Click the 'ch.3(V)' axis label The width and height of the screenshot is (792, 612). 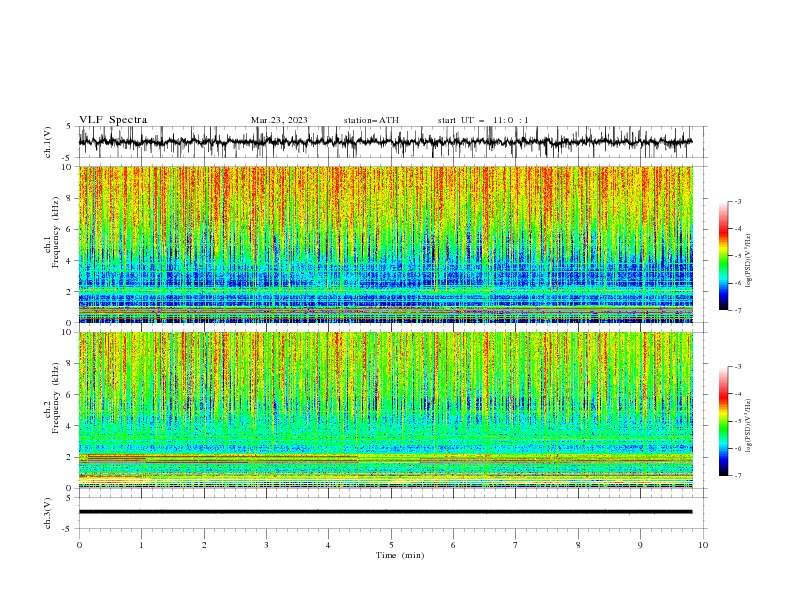click(x=47, y=513)
